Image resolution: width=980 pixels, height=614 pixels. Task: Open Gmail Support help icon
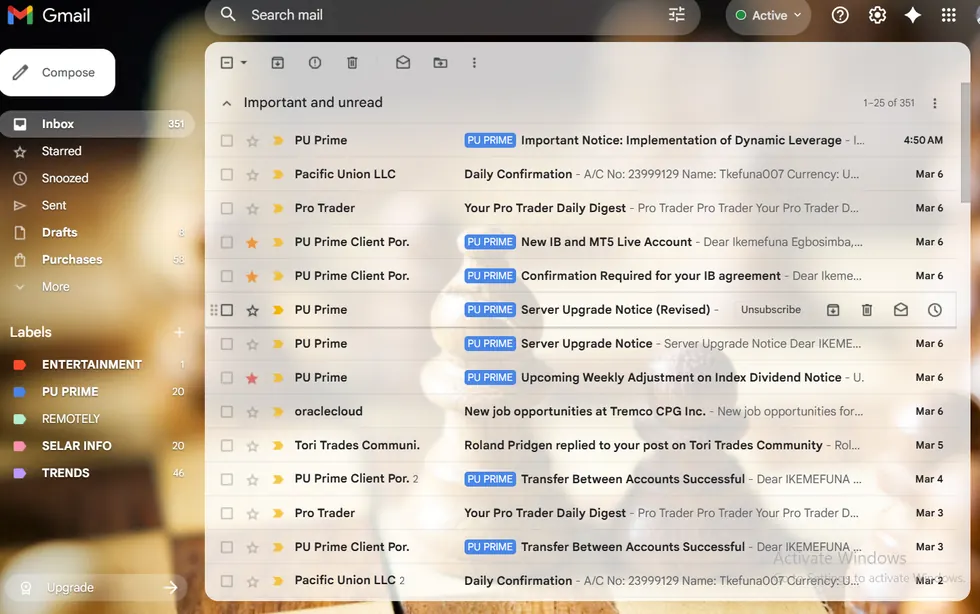[x=840, y=15]
